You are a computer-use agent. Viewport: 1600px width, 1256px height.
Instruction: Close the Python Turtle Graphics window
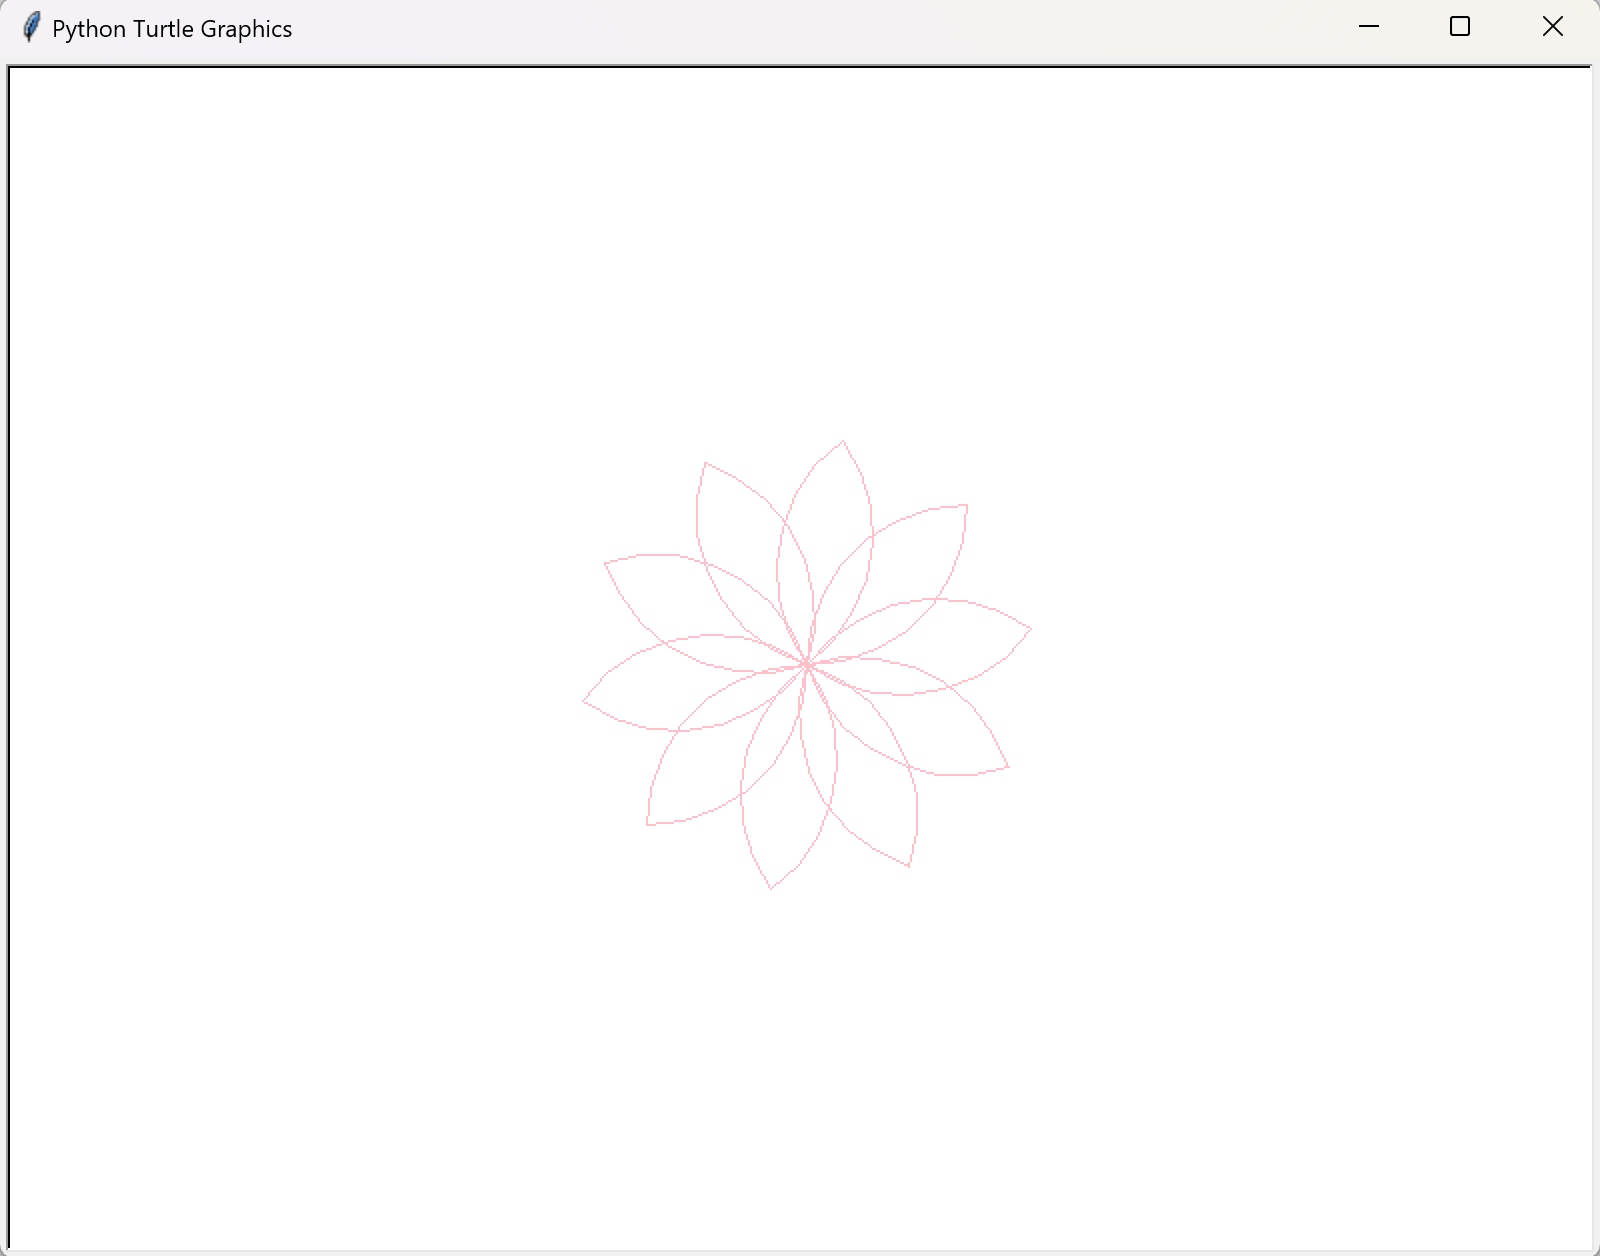(1552, 27)
